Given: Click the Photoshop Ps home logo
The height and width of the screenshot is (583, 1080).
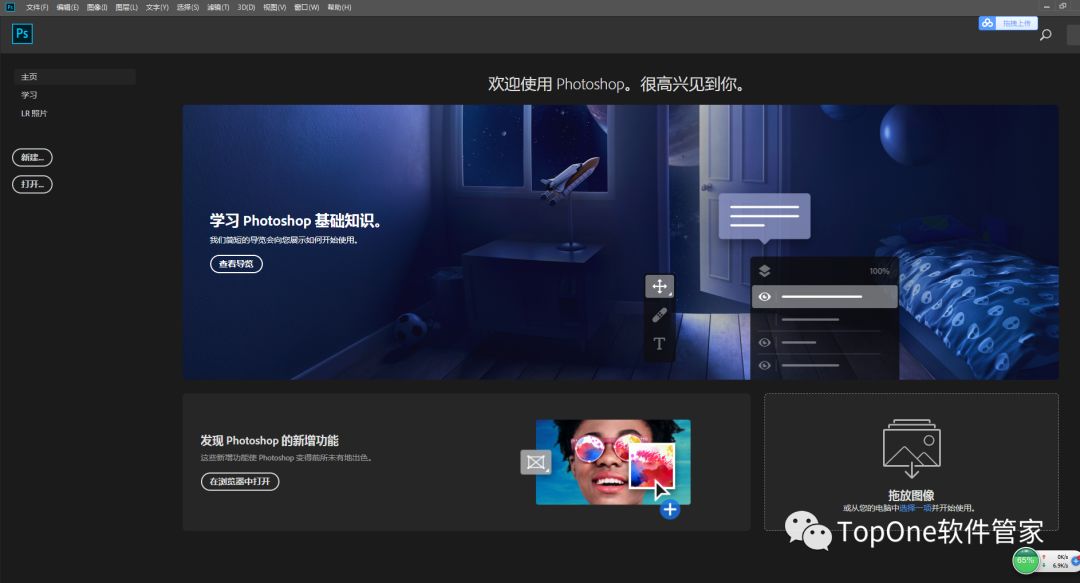Looking at the screenshot, I should [x=22, y=34].
